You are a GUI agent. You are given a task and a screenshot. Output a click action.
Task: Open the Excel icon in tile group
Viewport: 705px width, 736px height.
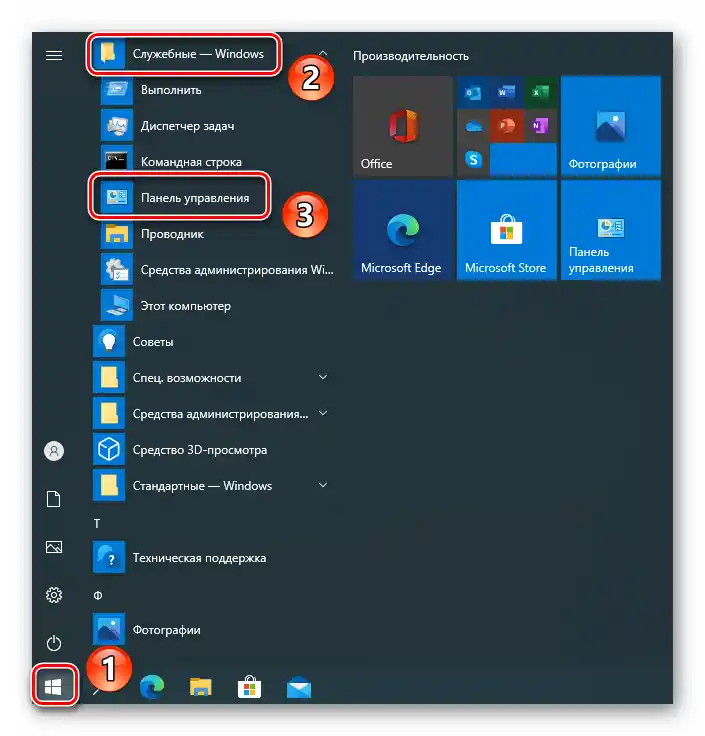tap(540, 92)
